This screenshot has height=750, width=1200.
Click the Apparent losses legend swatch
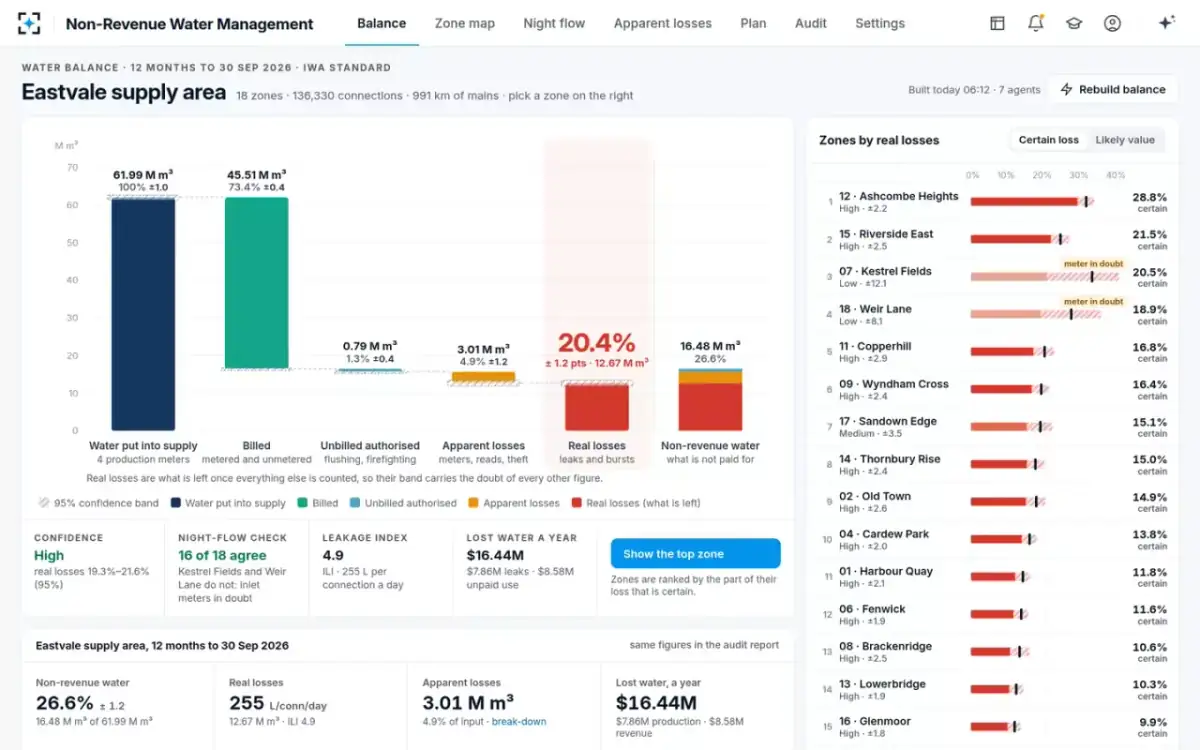coord(473,503)
